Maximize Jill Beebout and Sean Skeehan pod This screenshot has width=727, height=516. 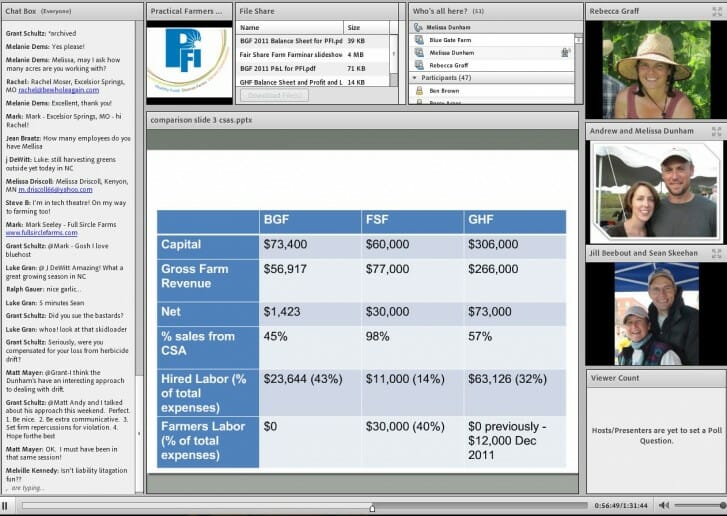[716, 254]
